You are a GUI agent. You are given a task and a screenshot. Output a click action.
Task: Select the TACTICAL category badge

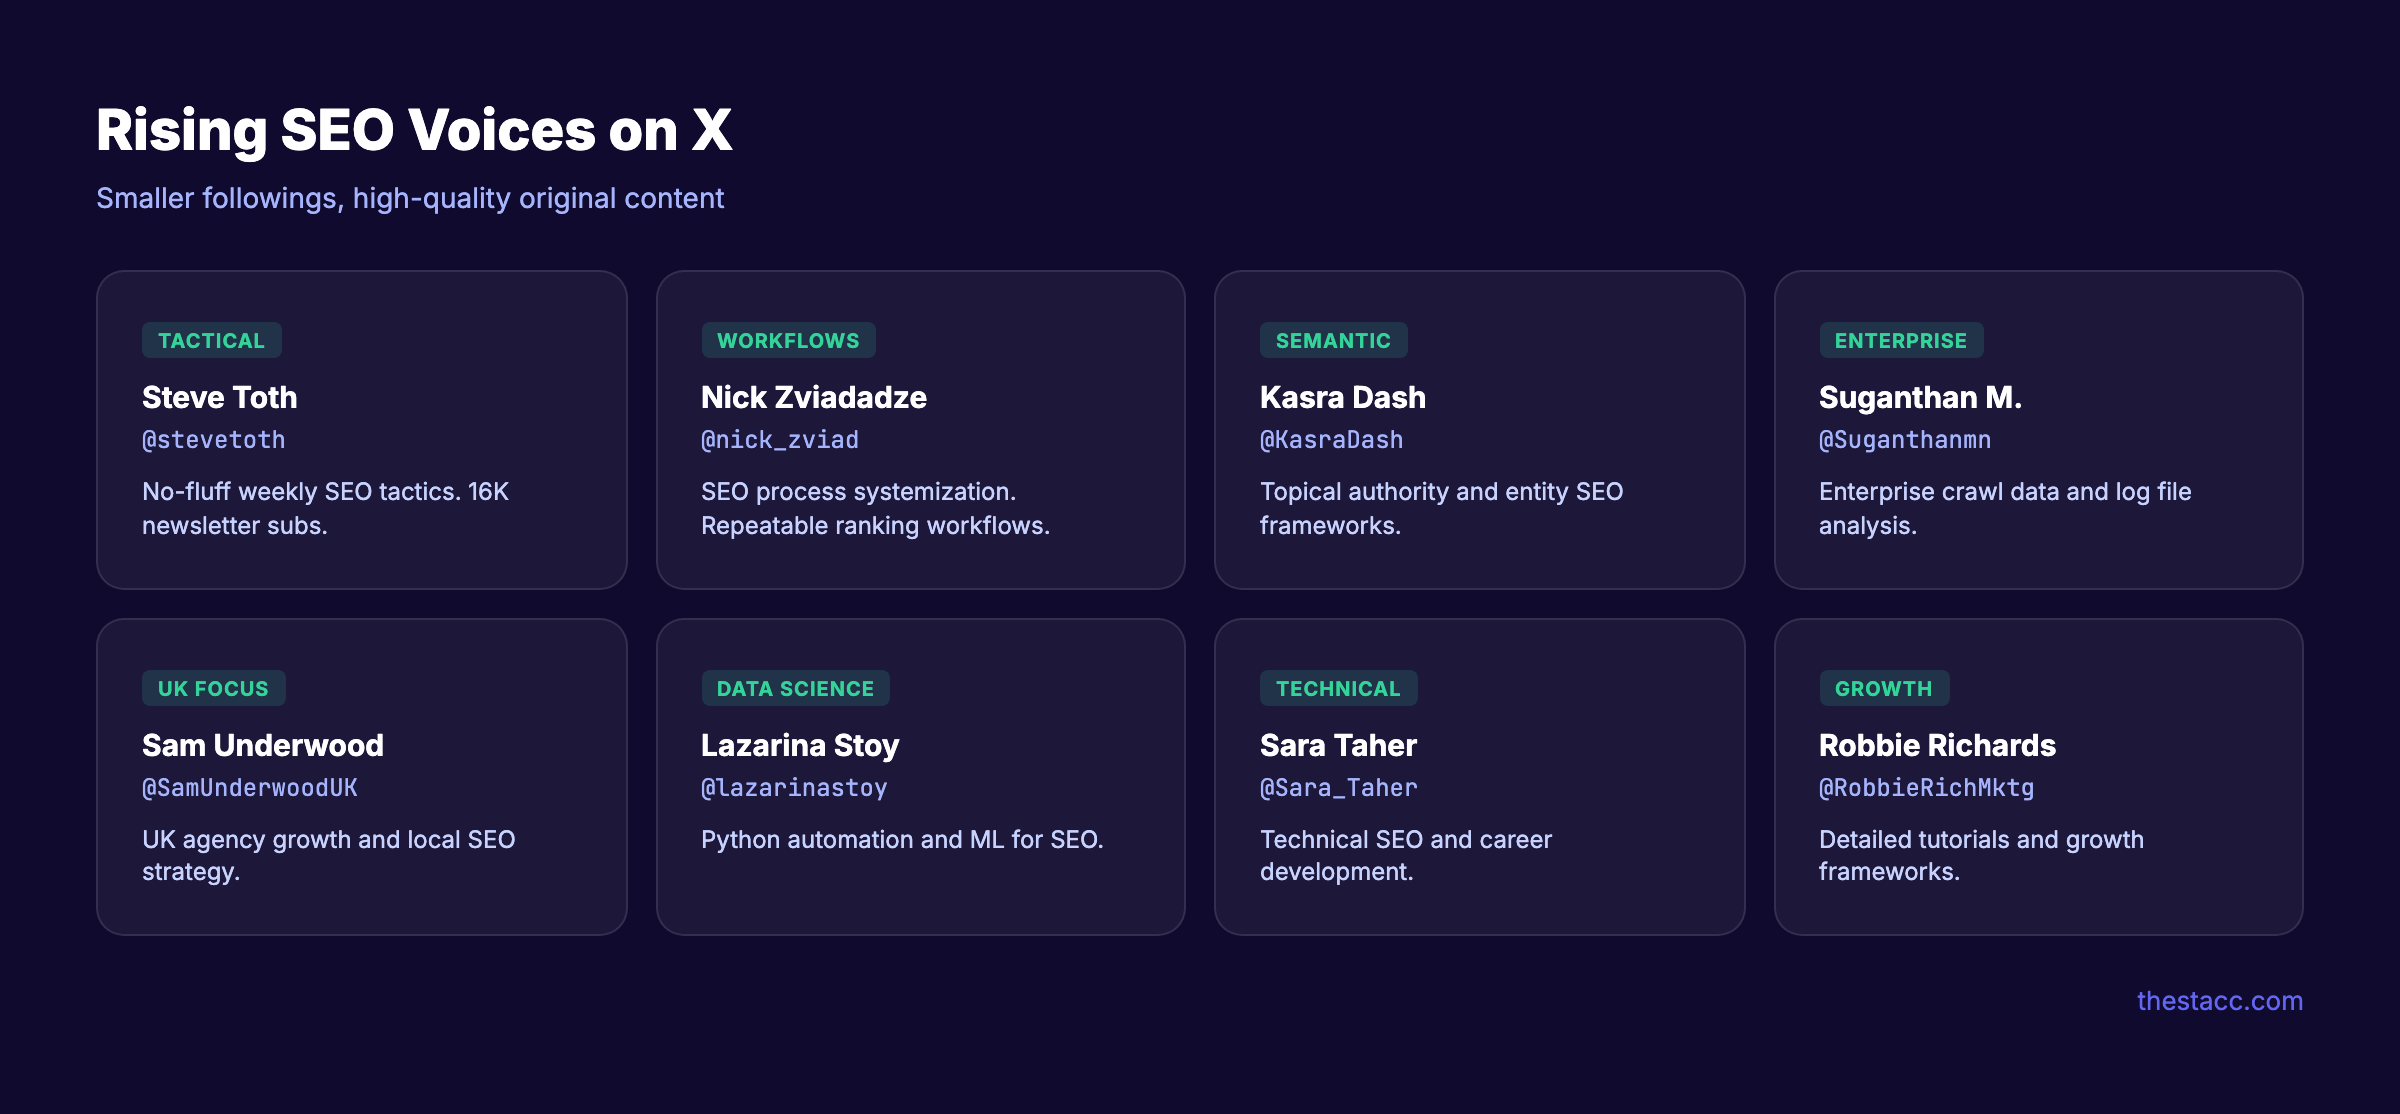[x=211, y=340]
